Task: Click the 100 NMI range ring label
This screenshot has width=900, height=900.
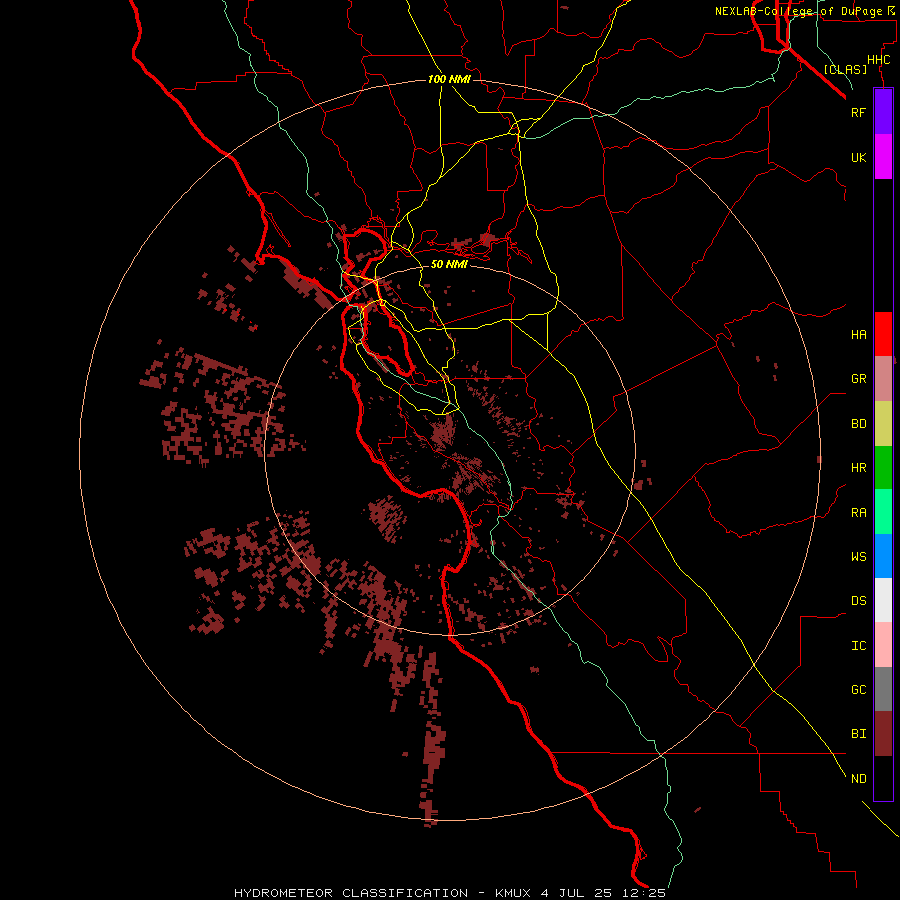Action: click(x=449, y=79)
